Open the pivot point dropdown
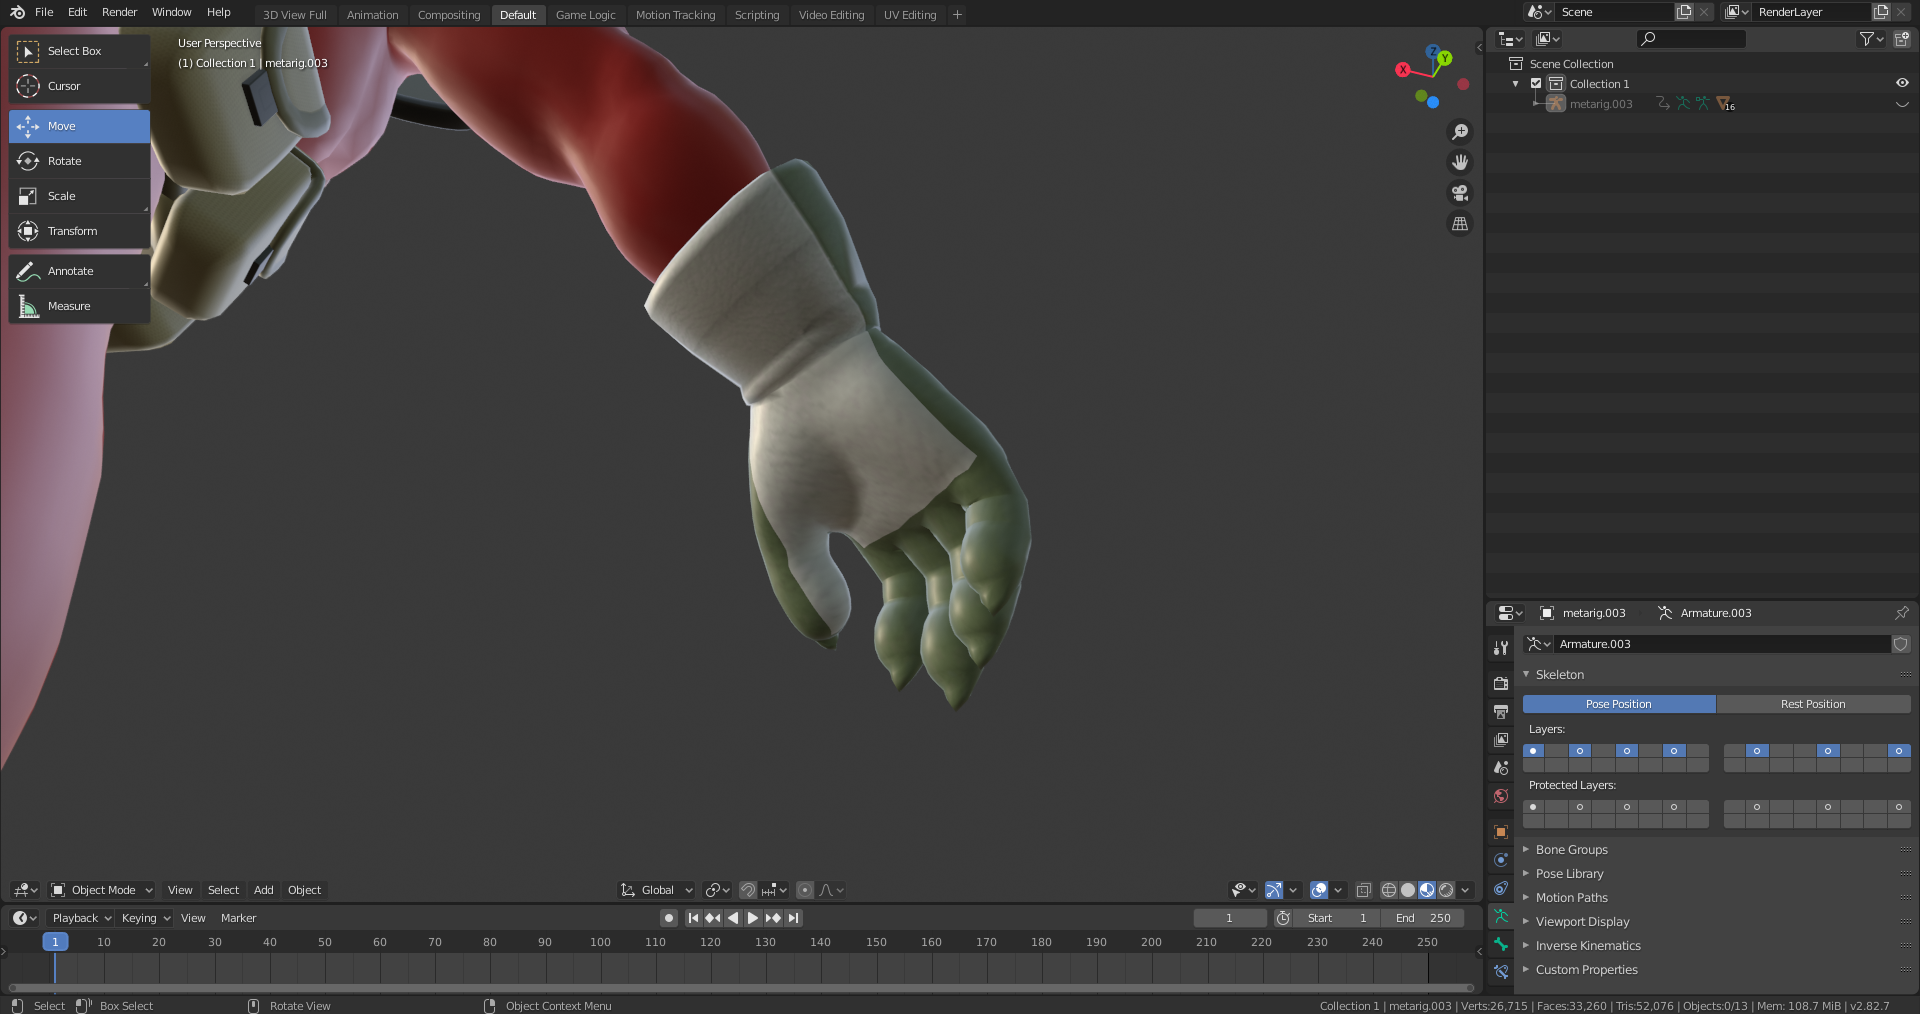 [717, 890]
